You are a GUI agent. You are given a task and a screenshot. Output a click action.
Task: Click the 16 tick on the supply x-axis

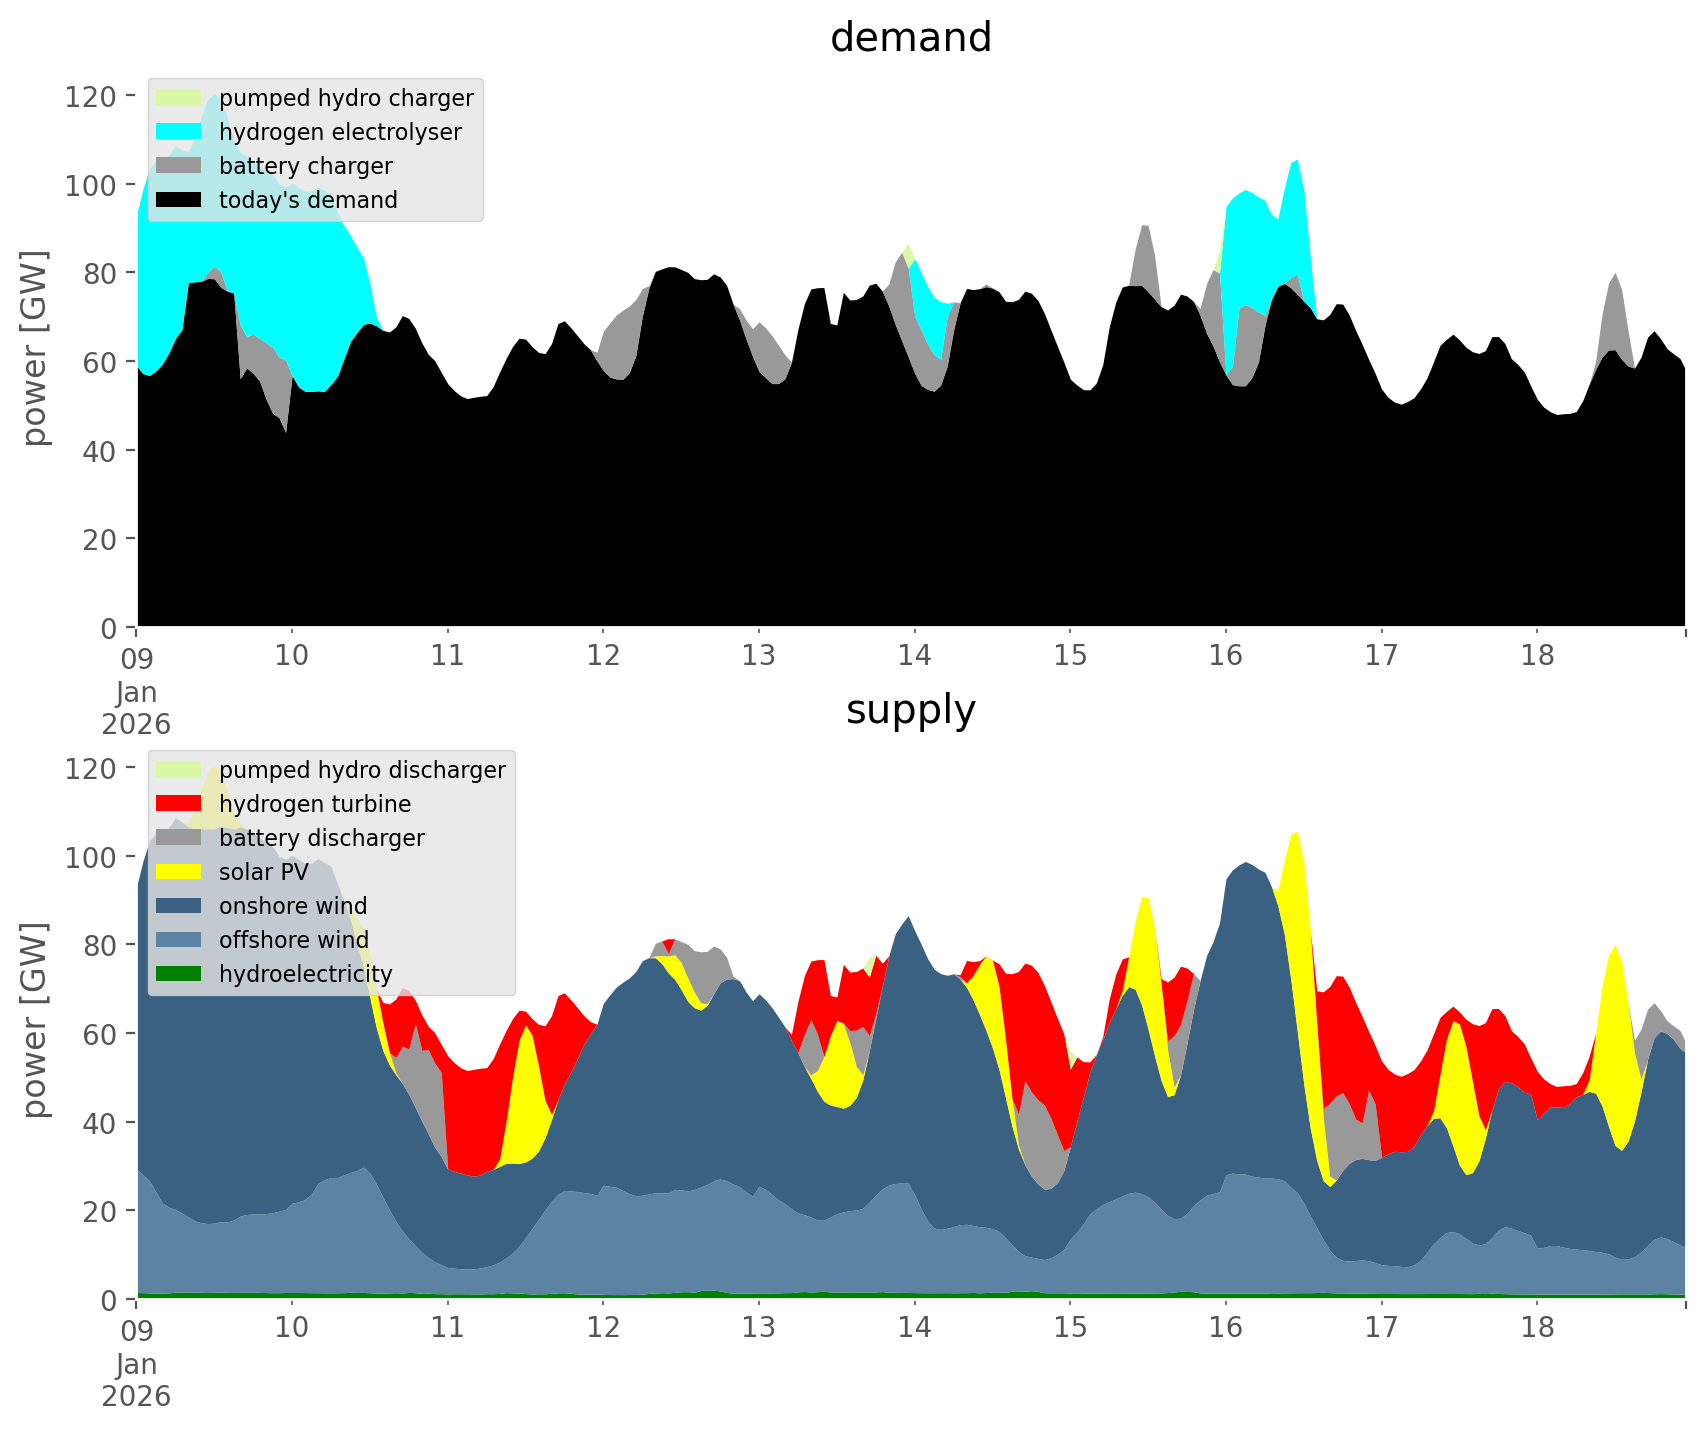1225,1328
